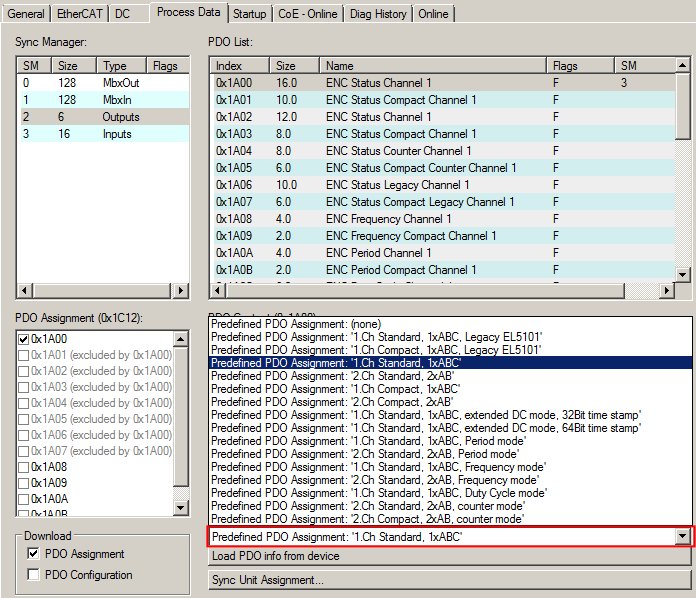Choose '2.Ch Standard, 2xAB' assignment
Viewport: 696px width, 598px height.
pyautogui.click(x=450, y=376)
